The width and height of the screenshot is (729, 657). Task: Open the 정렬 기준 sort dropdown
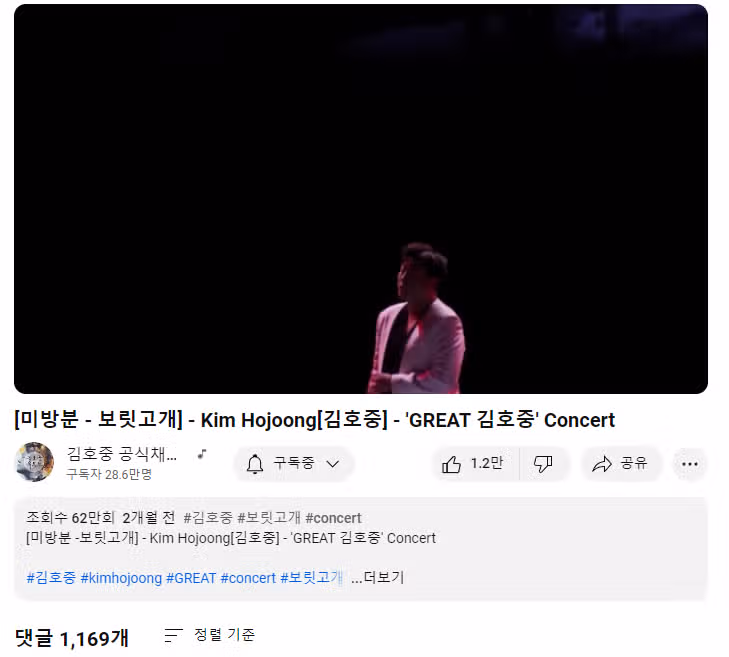coord(210,635)
